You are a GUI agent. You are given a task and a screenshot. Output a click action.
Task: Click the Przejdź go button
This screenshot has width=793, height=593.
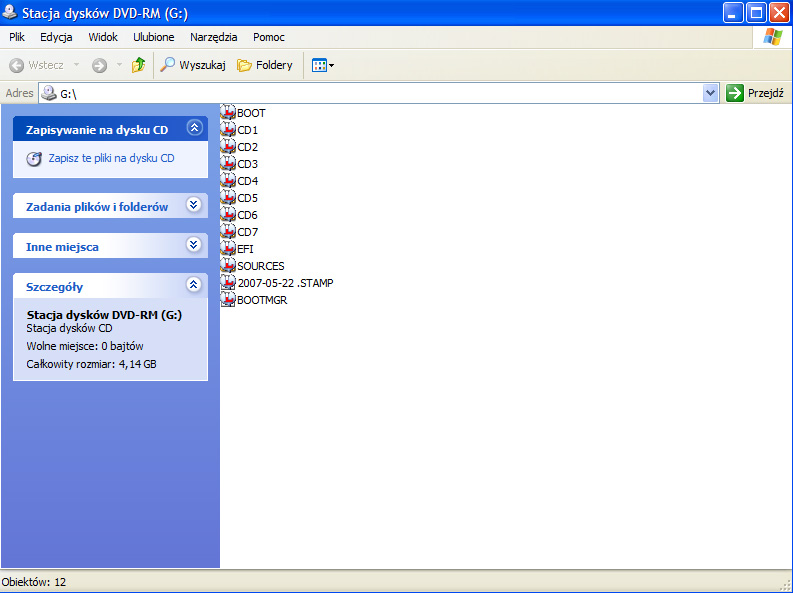point(755,93)
